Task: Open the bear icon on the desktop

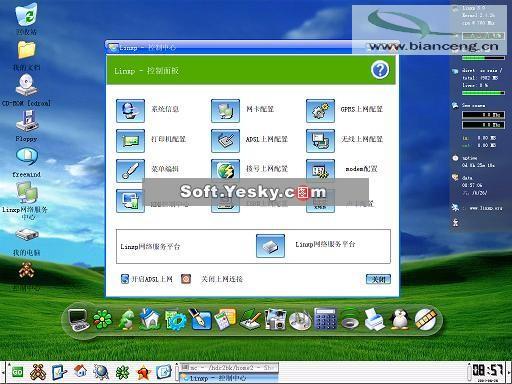Action: click(x=27, y=270)
